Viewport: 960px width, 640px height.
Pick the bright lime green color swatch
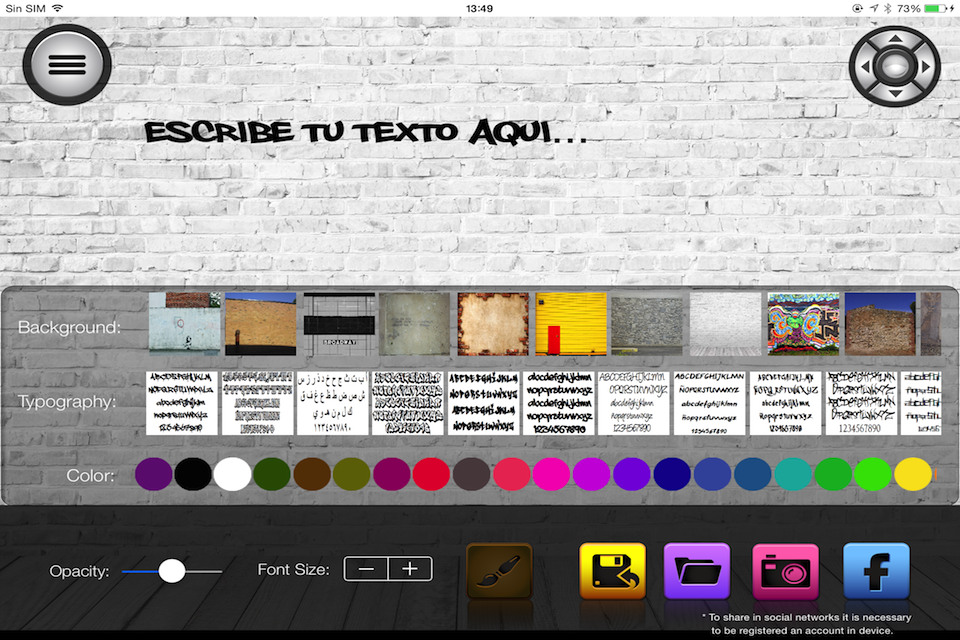click(x=873, y=474)
